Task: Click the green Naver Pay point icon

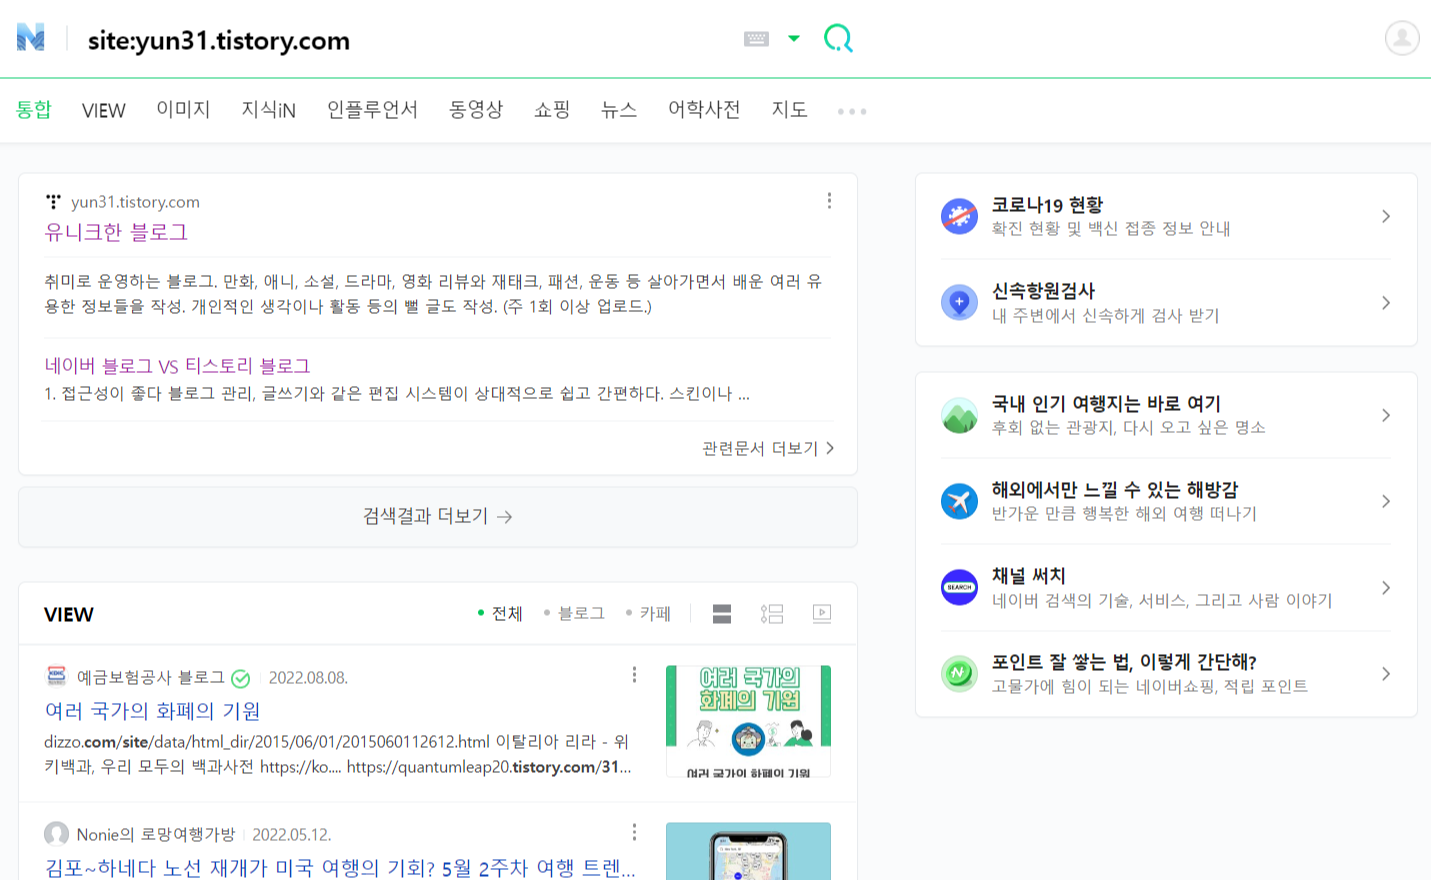Action: tap(959, 673)
